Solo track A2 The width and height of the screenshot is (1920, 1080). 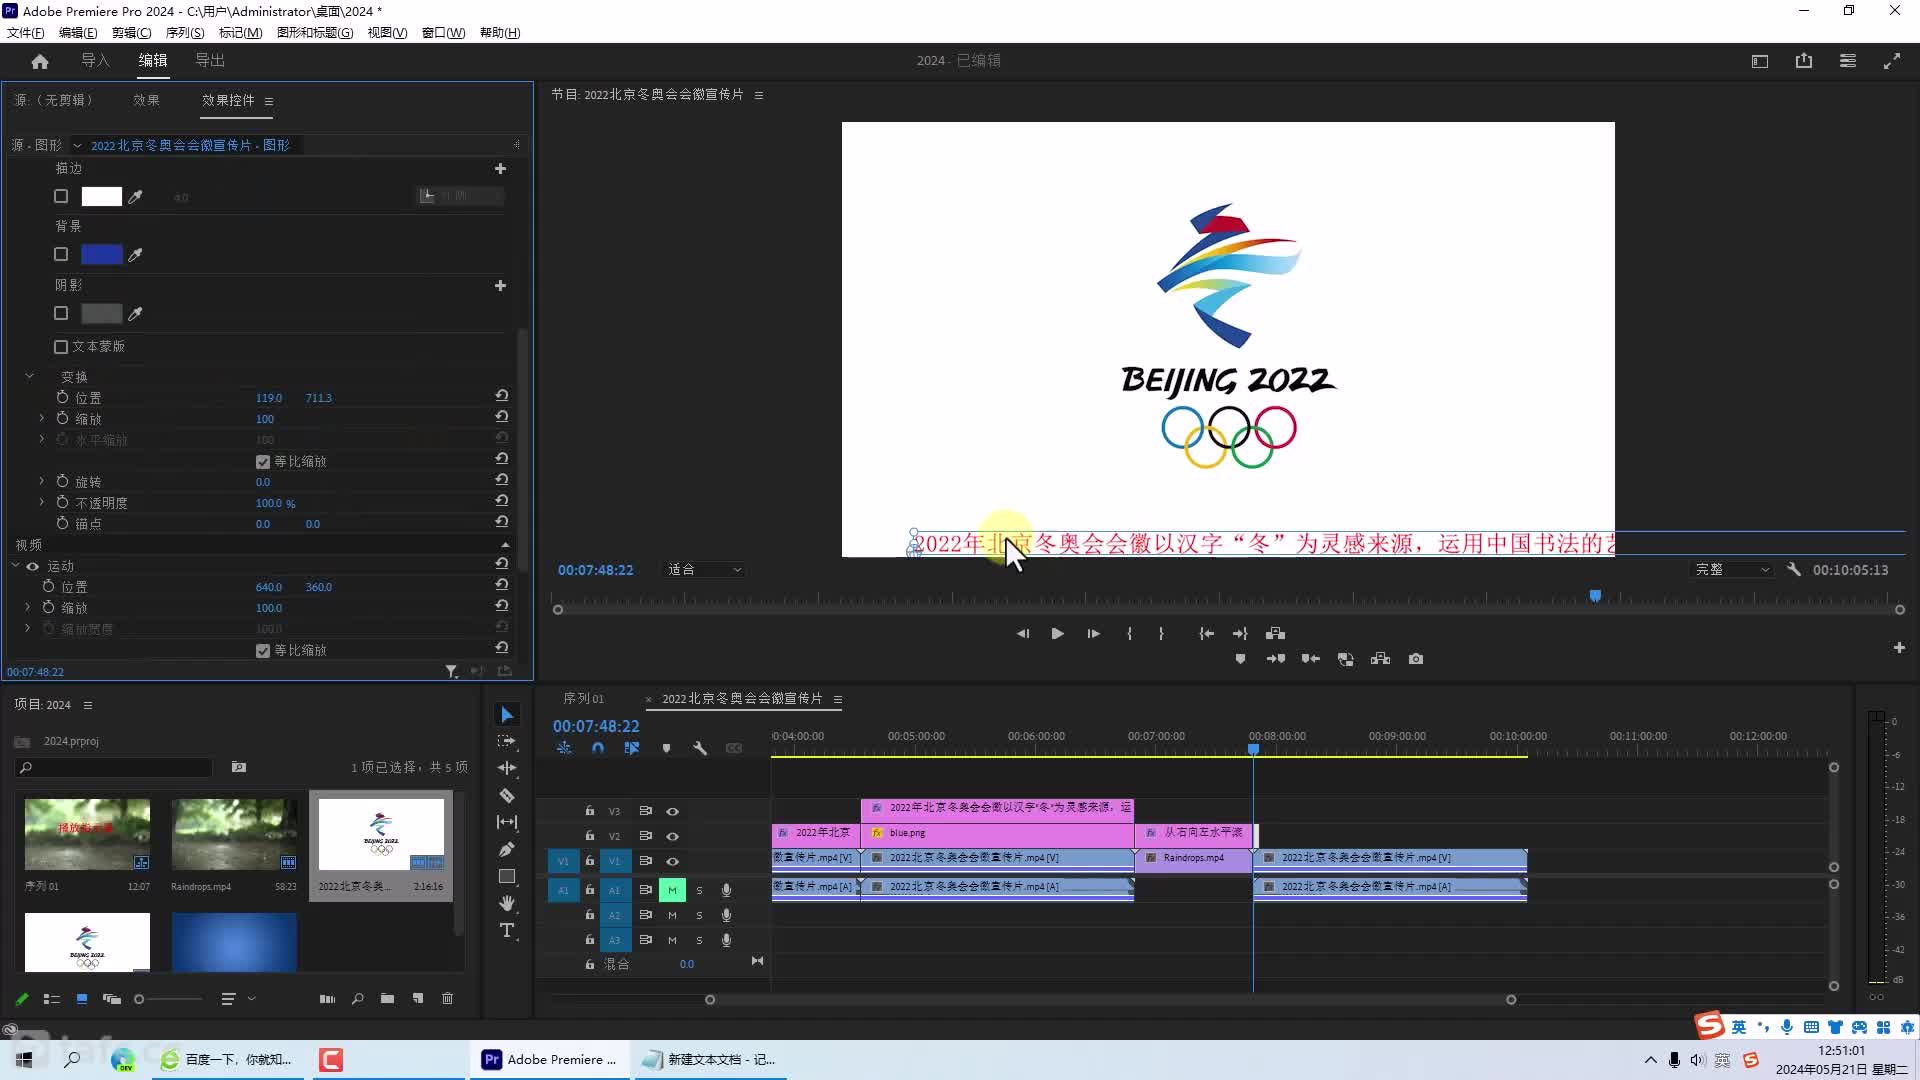click(x=699, y=915)
